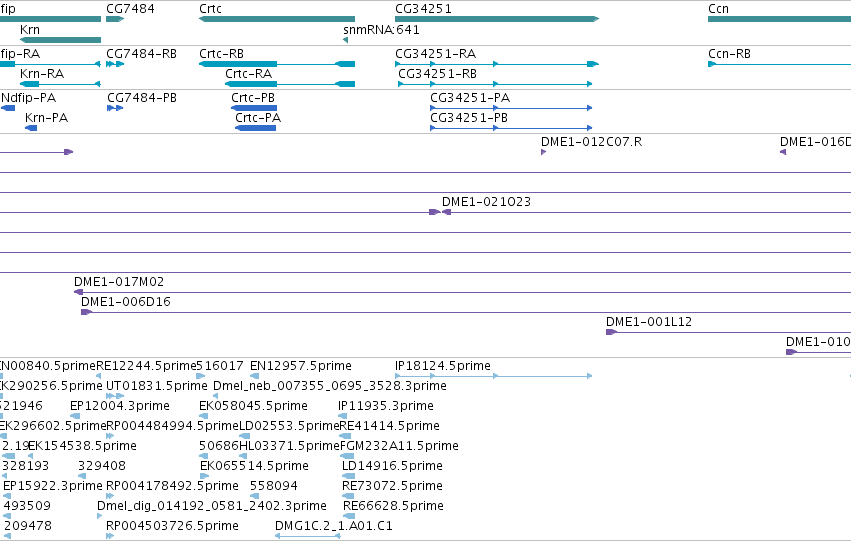Select feature 328193 label

tap(26, 466)
